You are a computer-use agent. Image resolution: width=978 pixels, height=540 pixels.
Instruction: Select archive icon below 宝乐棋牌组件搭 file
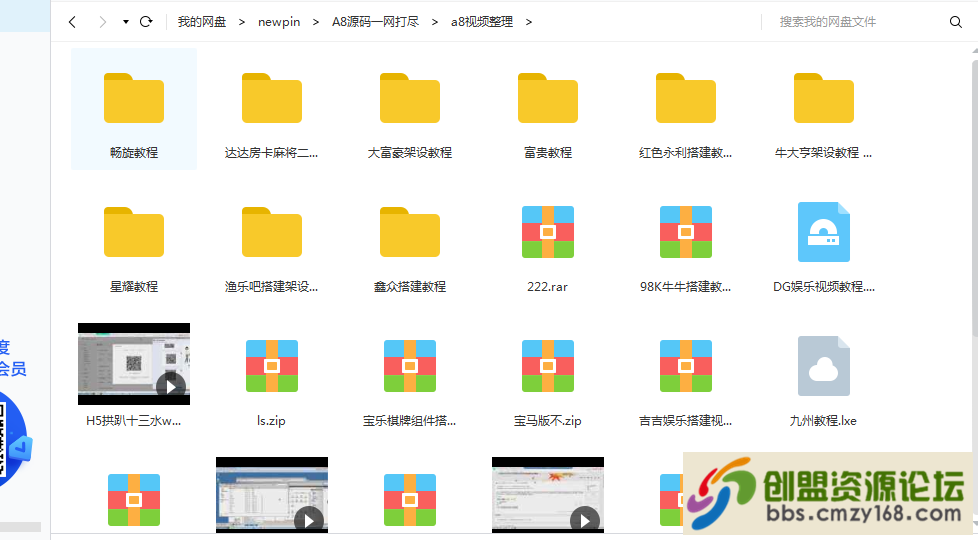[x=410, y=500]
